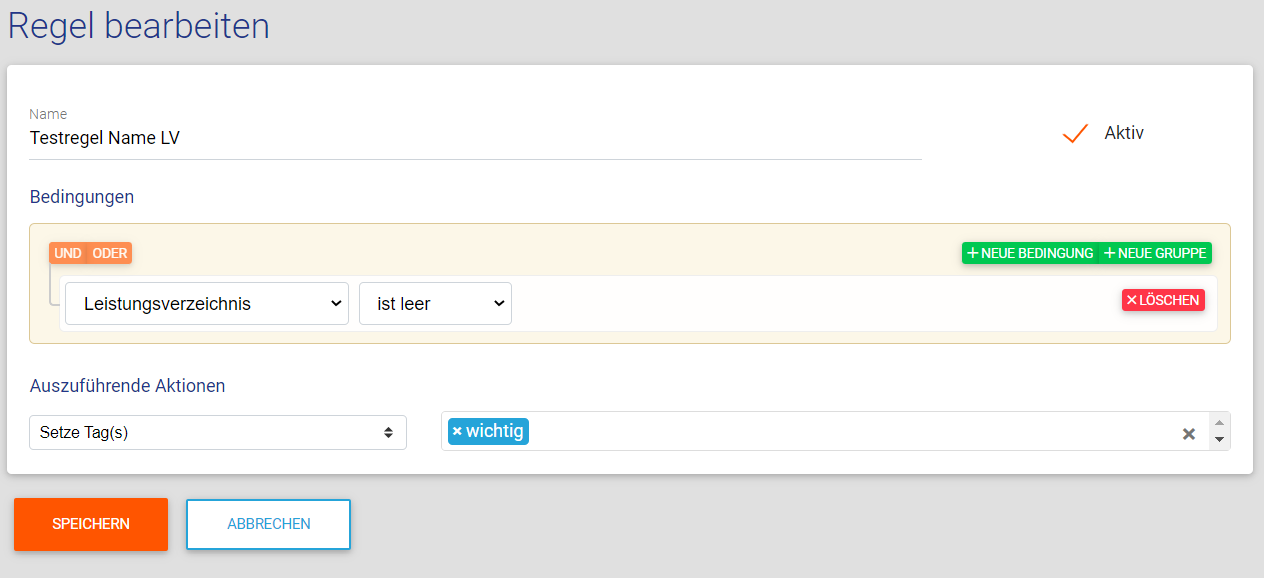The image size is (1264, 578).
Task: Toggle the orange Aktiv checkmark
Action: click(x=1075, y=134)
